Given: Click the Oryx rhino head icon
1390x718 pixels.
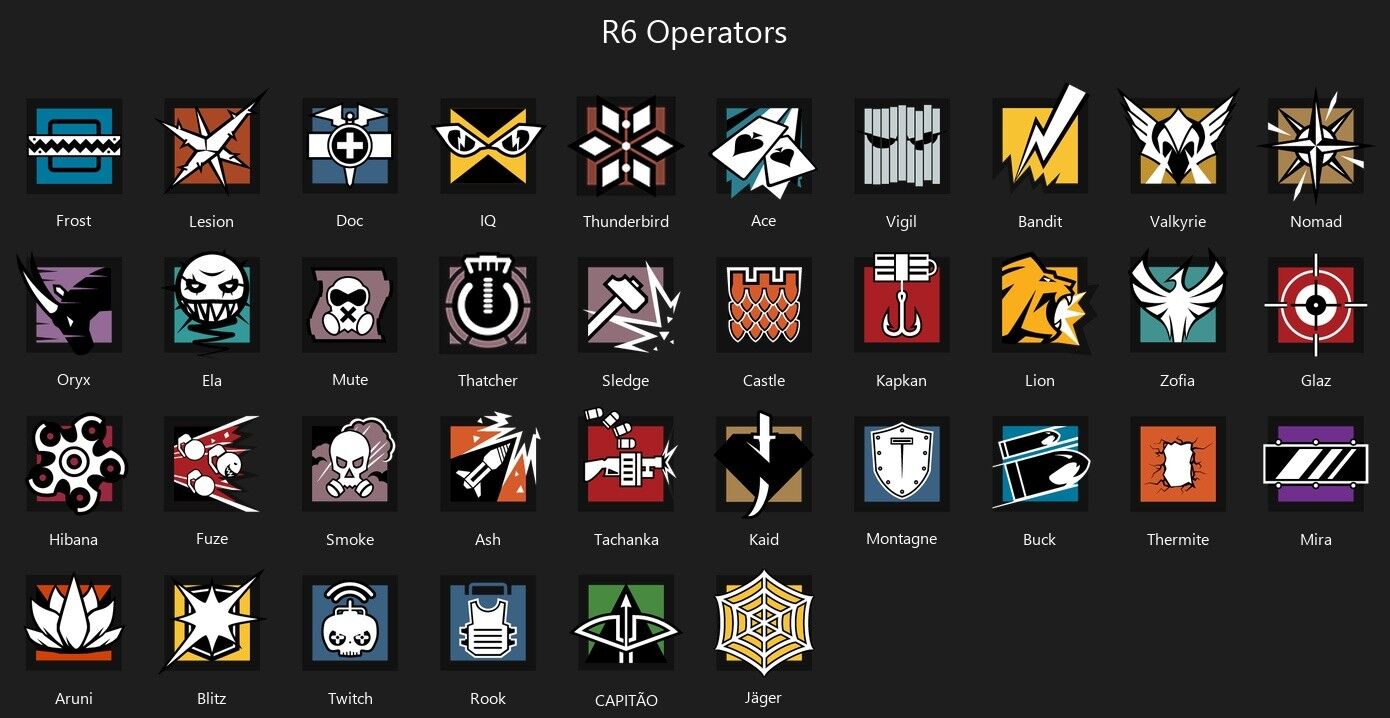Looking at the screenshot, I should (68, 304).
